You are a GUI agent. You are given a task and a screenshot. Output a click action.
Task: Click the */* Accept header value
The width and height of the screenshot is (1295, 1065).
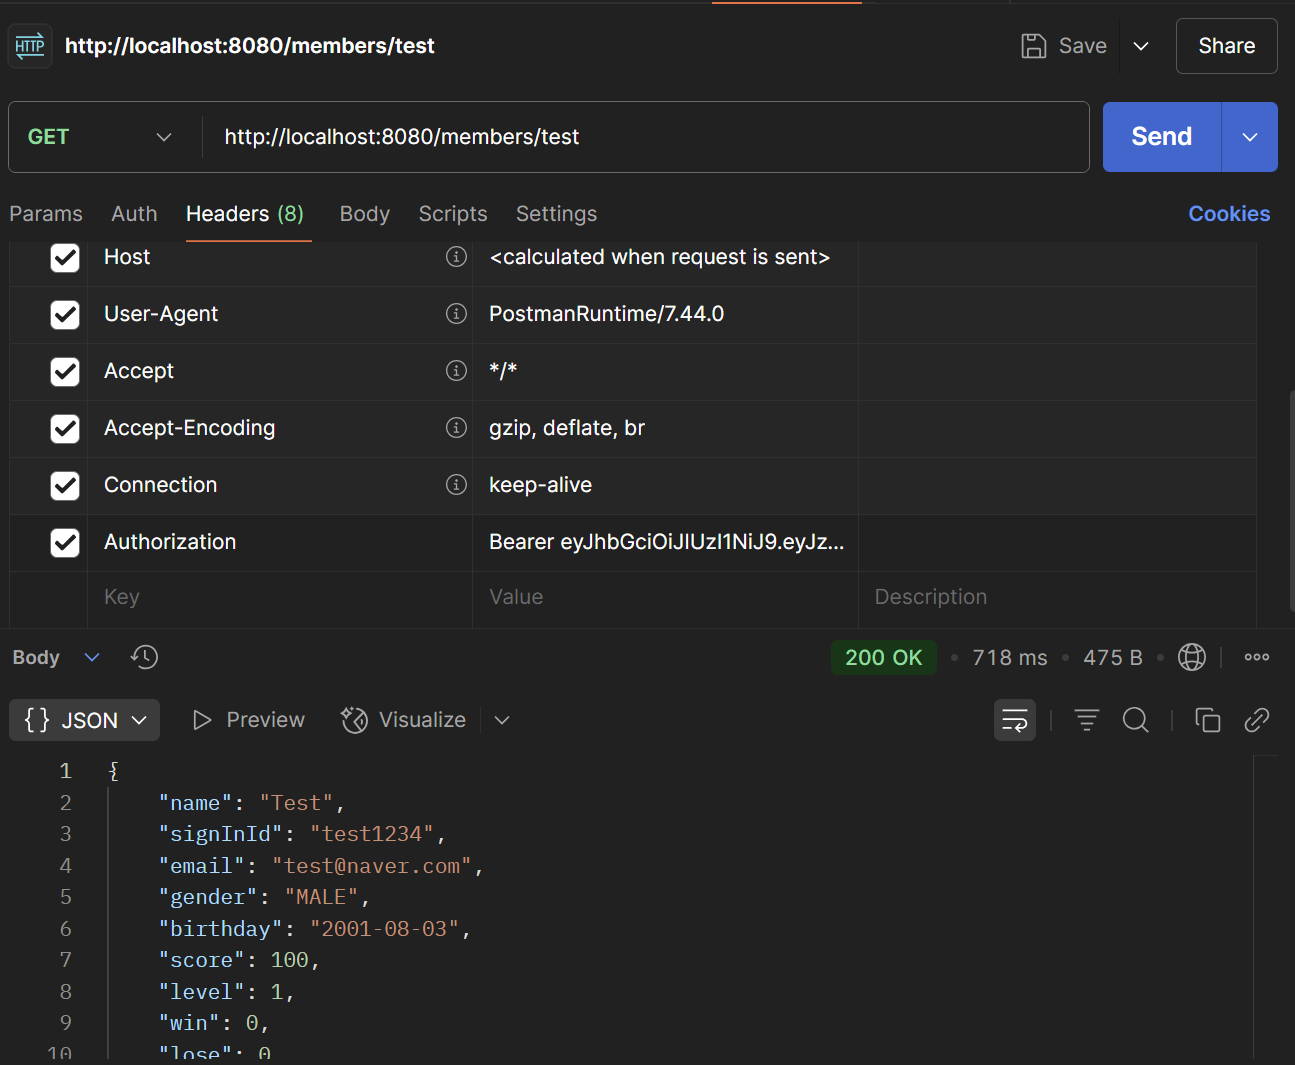(x=503, y=371)
